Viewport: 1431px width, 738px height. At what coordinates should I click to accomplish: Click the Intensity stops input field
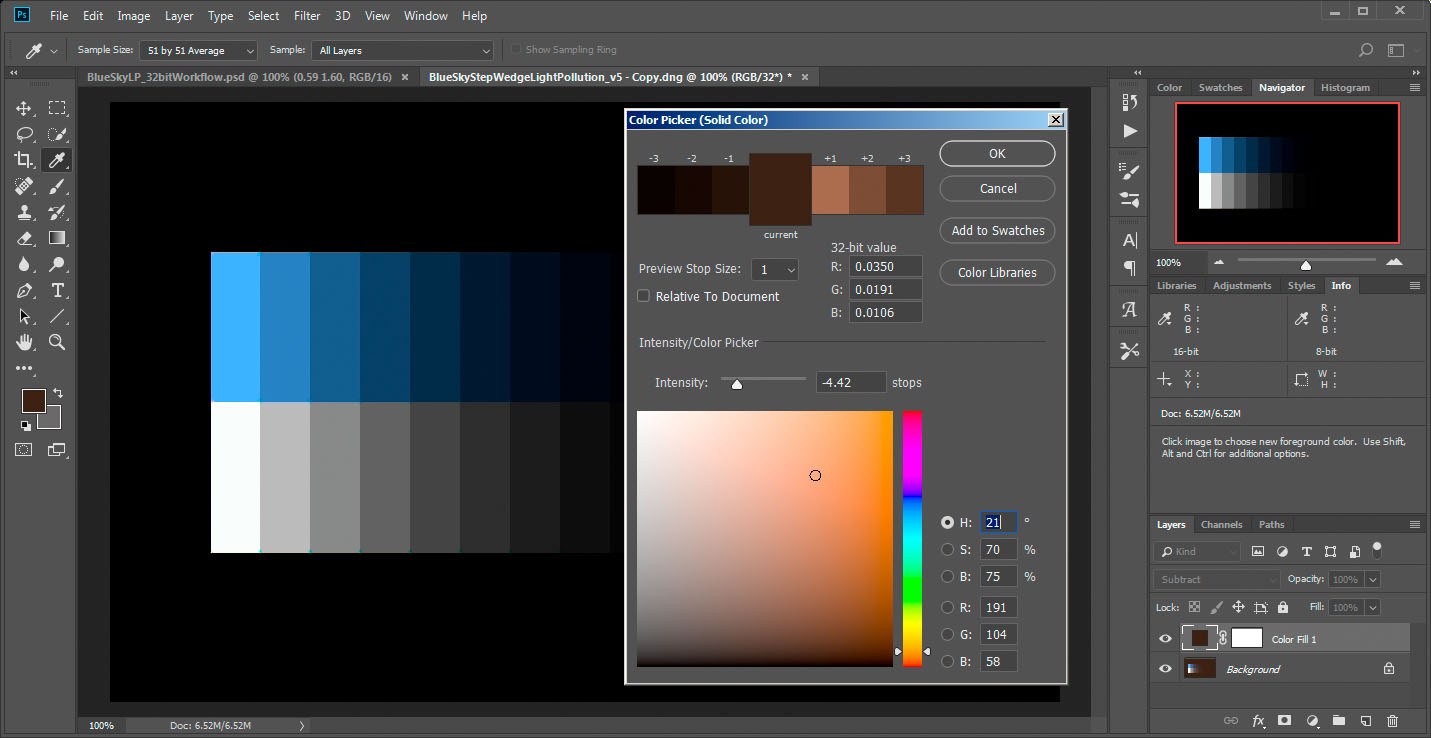tap(850, 382)
